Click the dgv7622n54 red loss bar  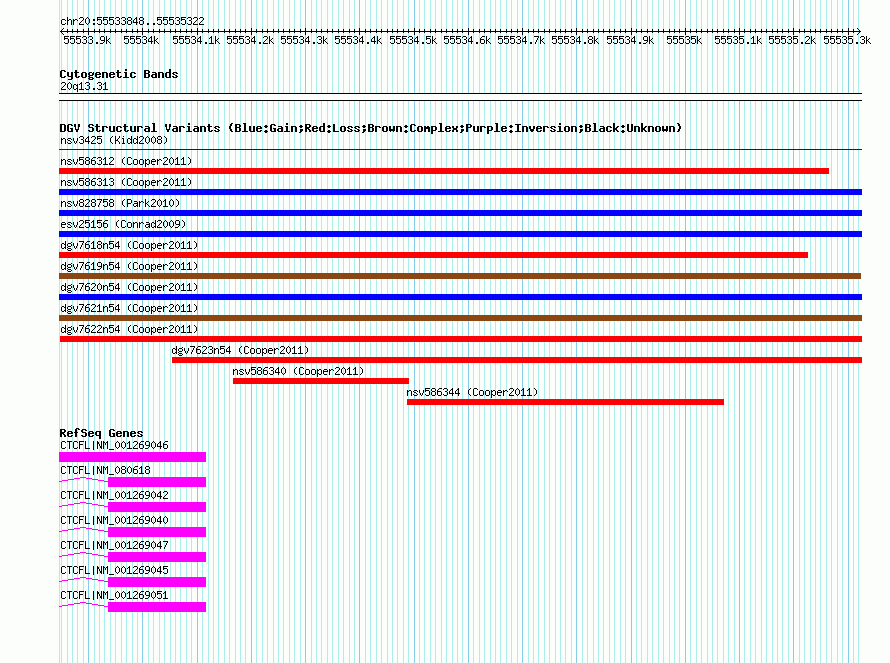460,339
